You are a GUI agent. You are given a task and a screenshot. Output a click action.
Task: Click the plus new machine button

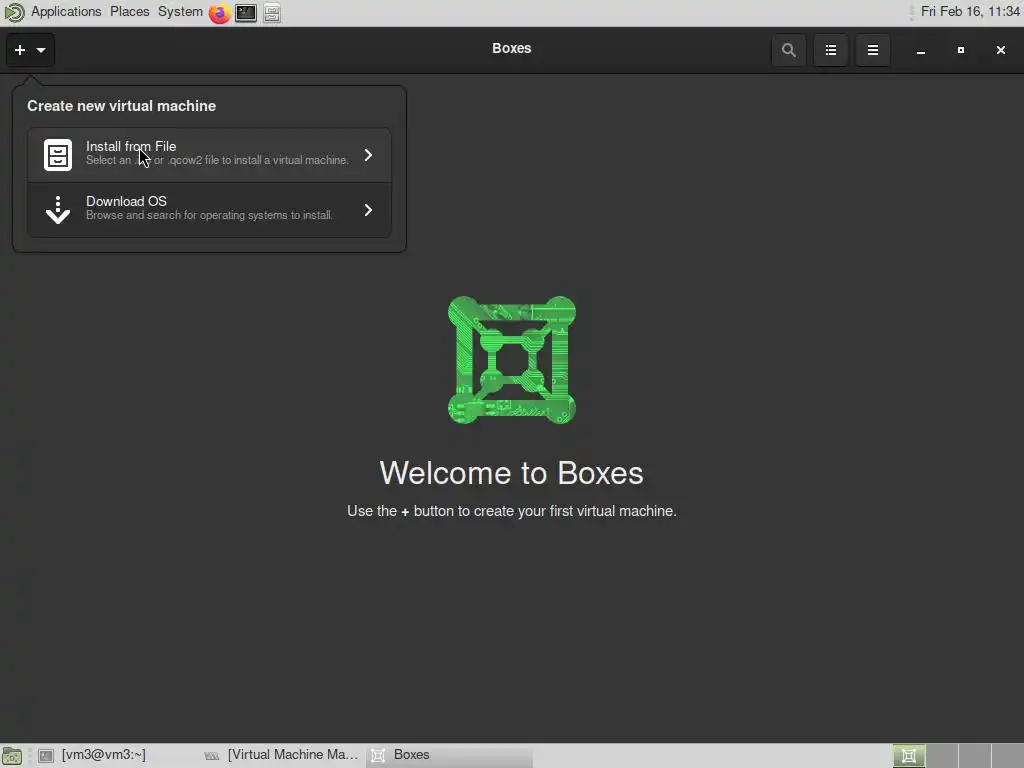[x=20, y=50]
